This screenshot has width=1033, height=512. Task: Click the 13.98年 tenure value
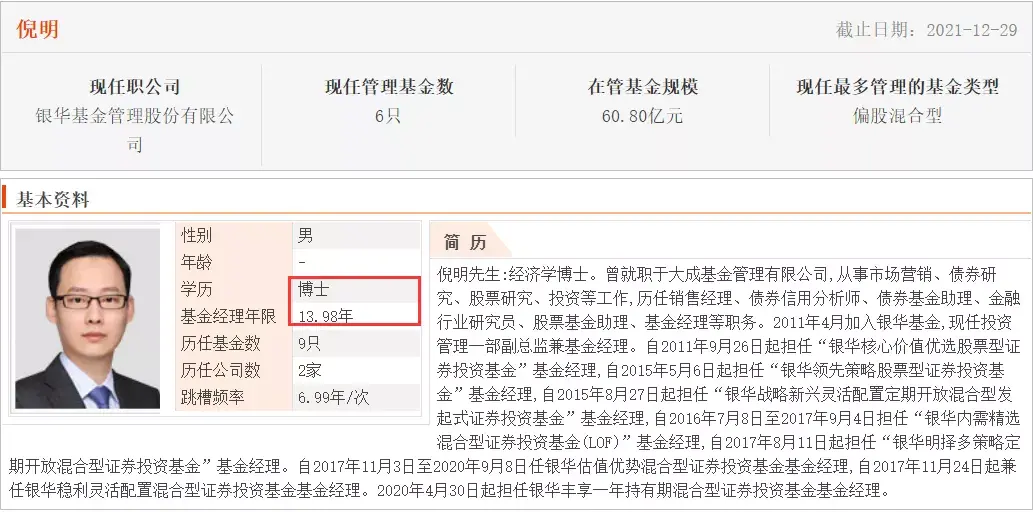(325, 316)
